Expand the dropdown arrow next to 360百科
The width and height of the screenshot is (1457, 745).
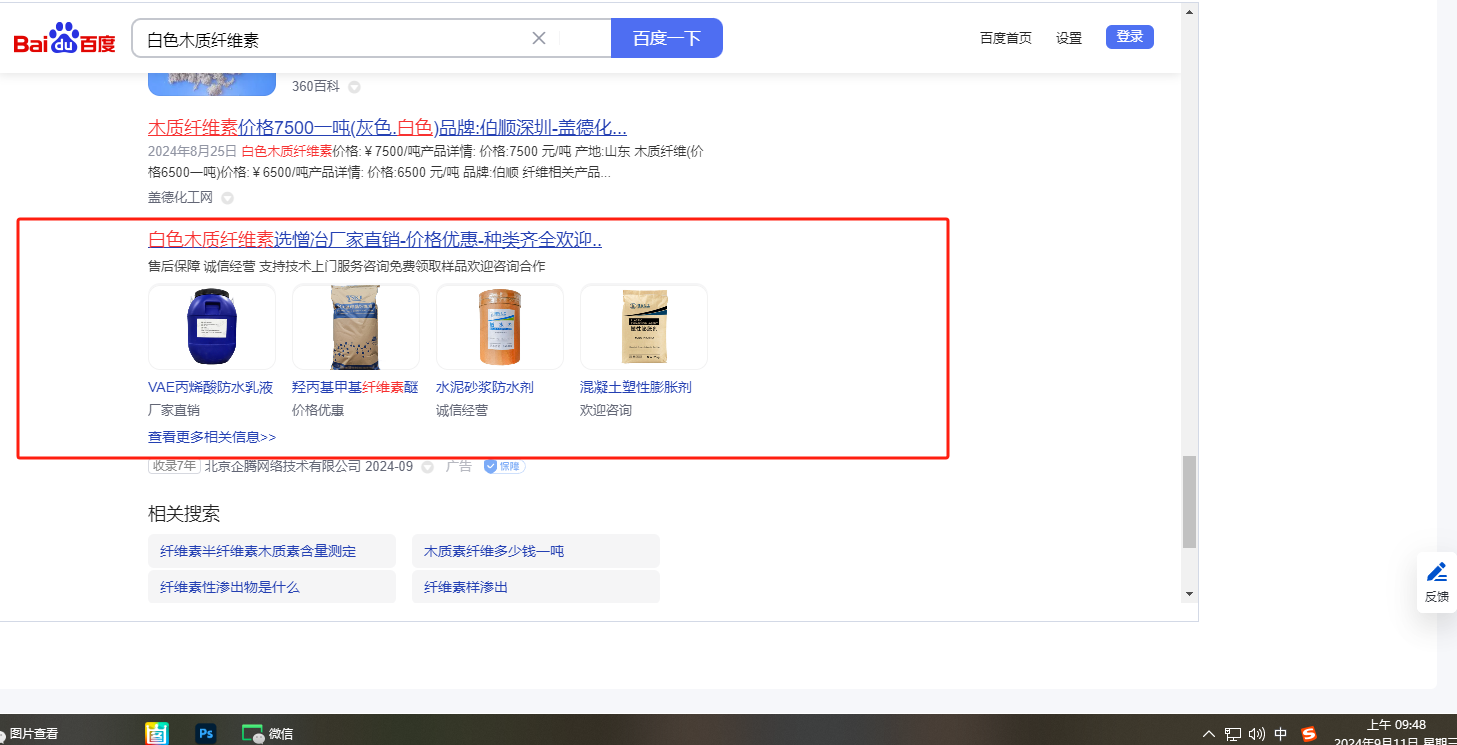(x=354, y=87)
